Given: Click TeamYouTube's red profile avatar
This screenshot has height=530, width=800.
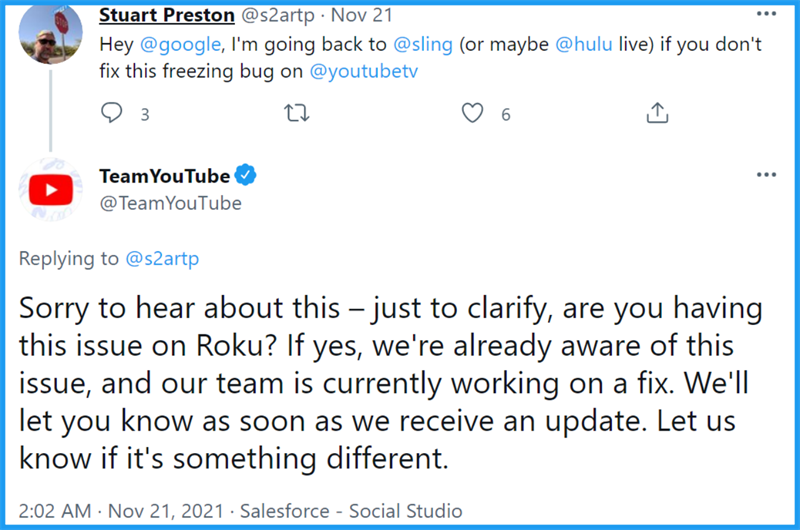Looking at the screenshot, I should tap(50, 189).
